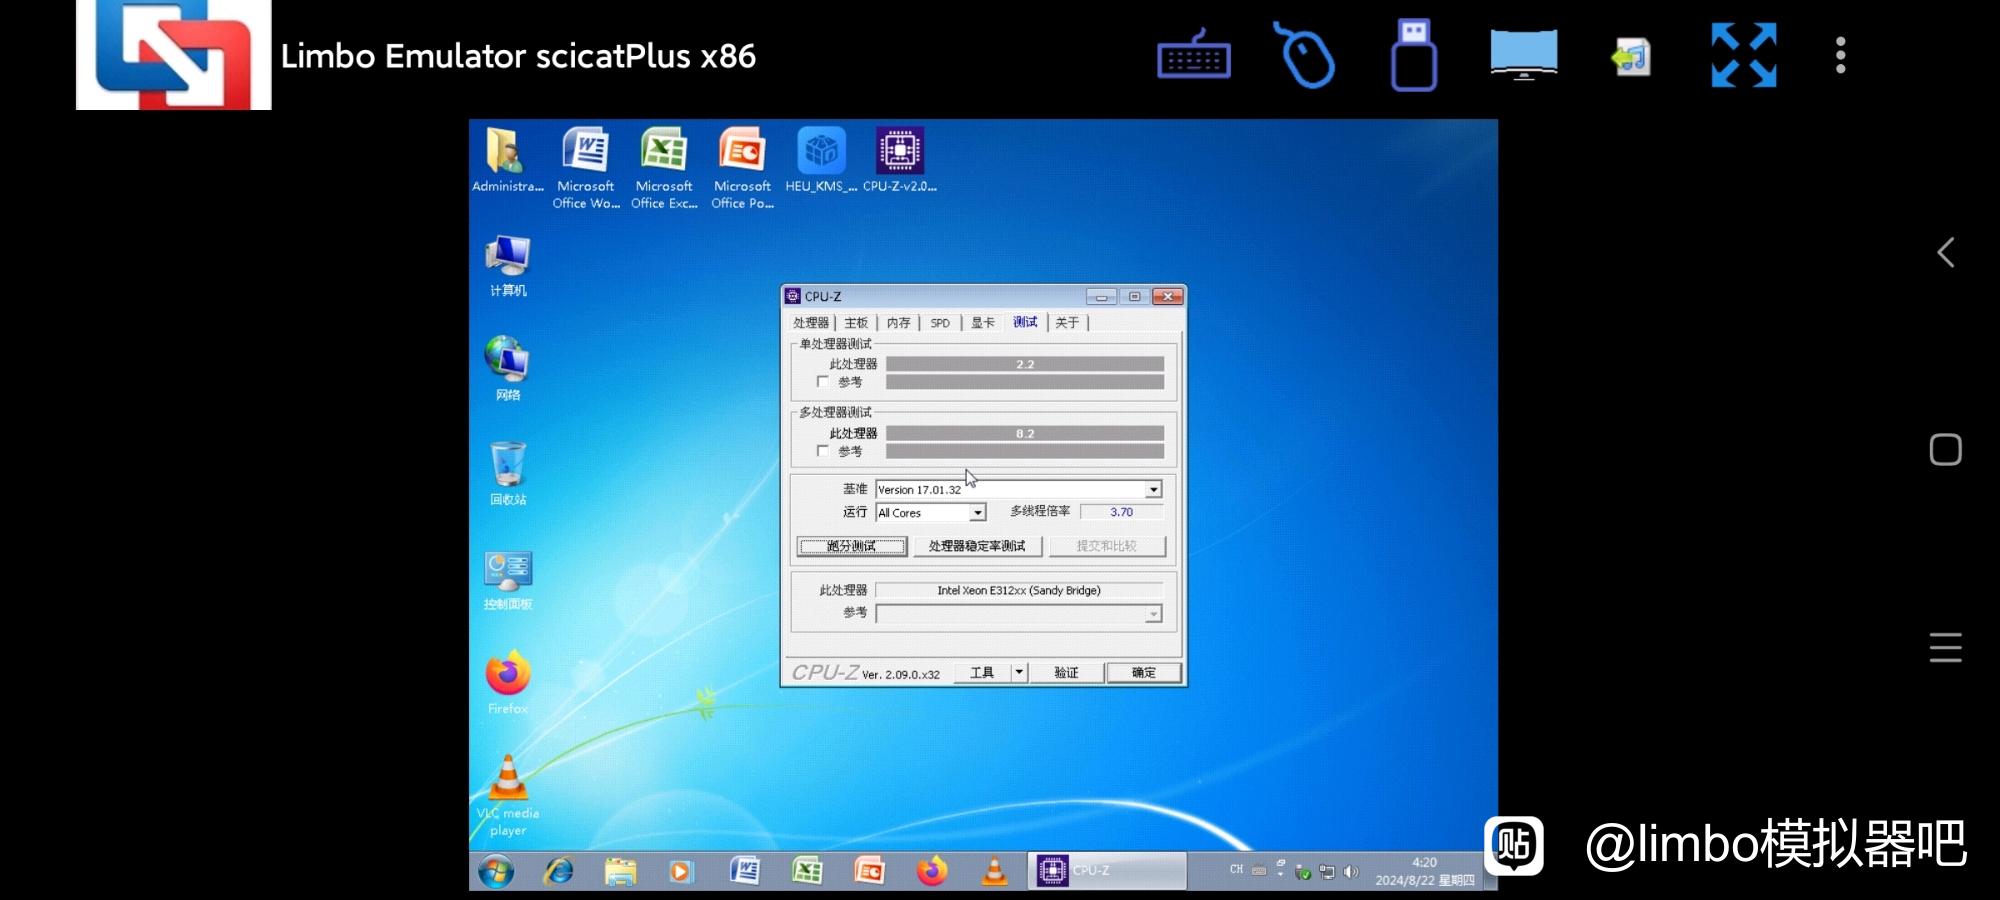This screenshot has height=900, width=2000.
Task: Open the 参考 processor reference dropdown
Action: click(x=1153, y=614)
